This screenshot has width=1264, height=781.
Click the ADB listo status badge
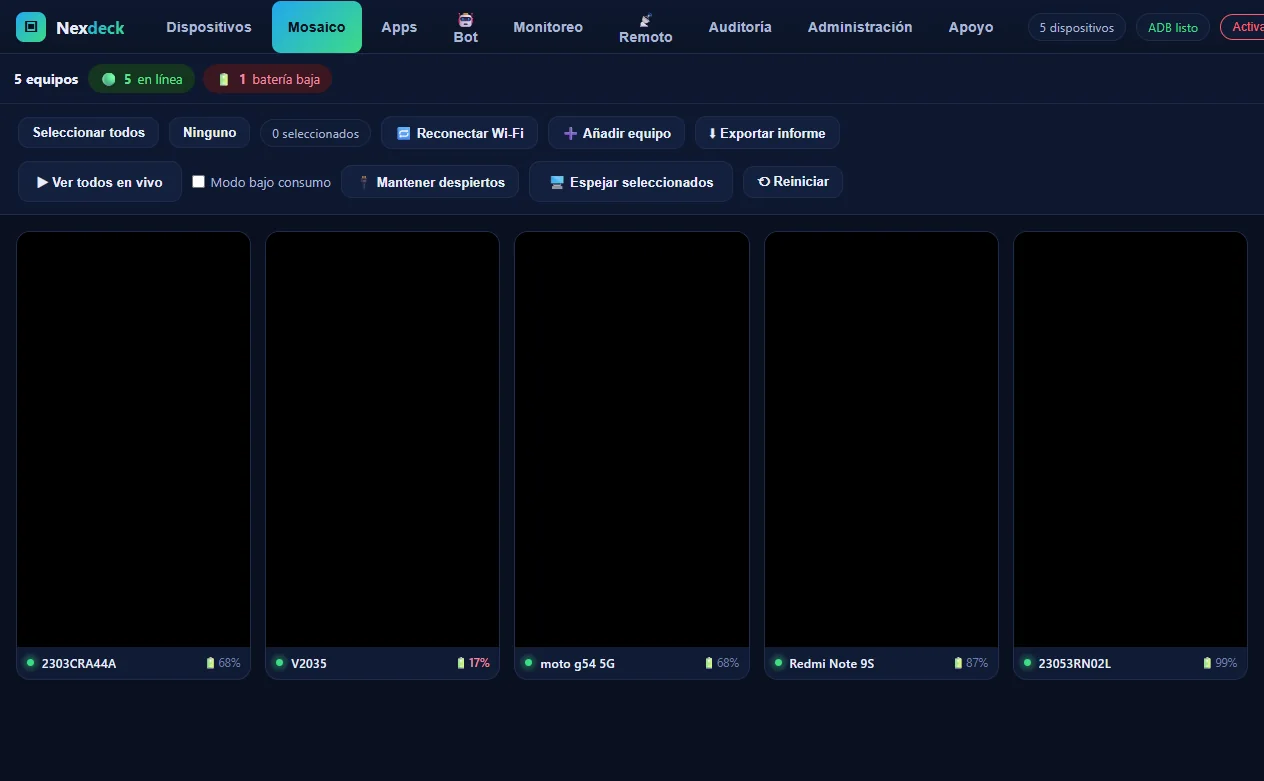[x=1173, y=27]
